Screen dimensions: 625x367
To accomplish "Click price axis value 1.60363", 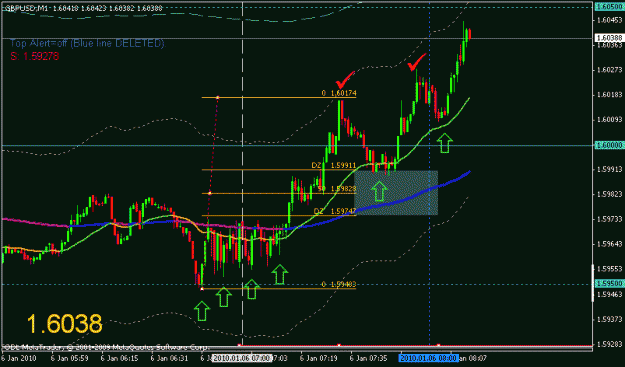I will point(610,45).
